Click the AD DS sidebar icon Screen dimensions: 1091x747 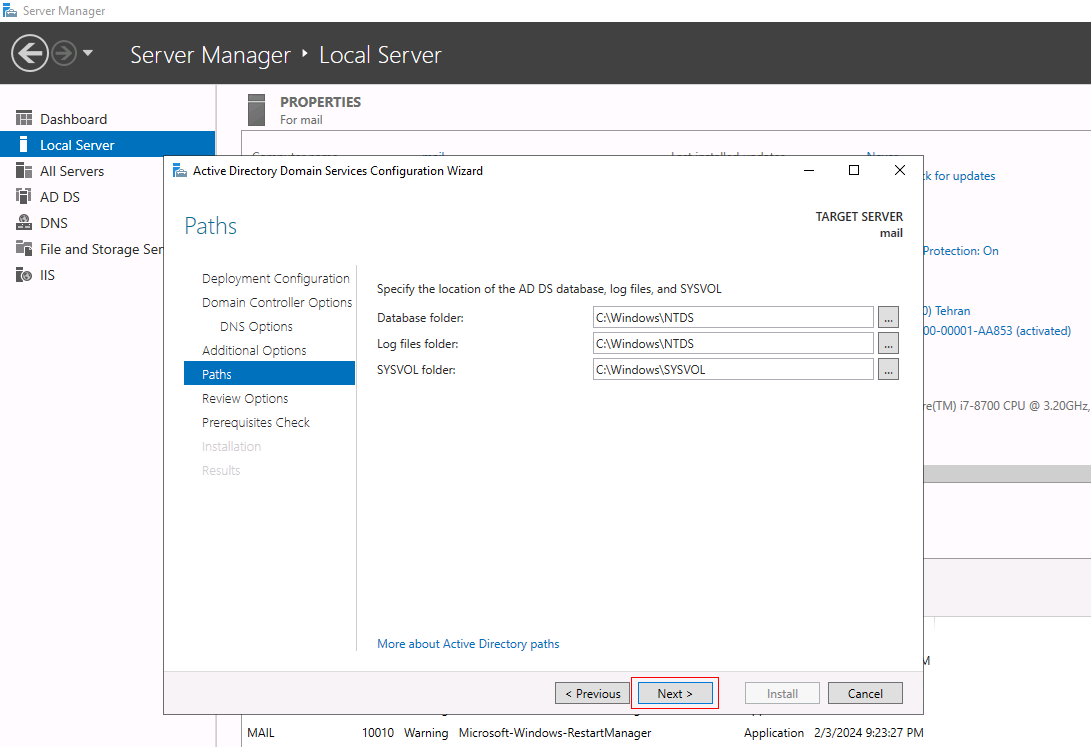point(24,196)
